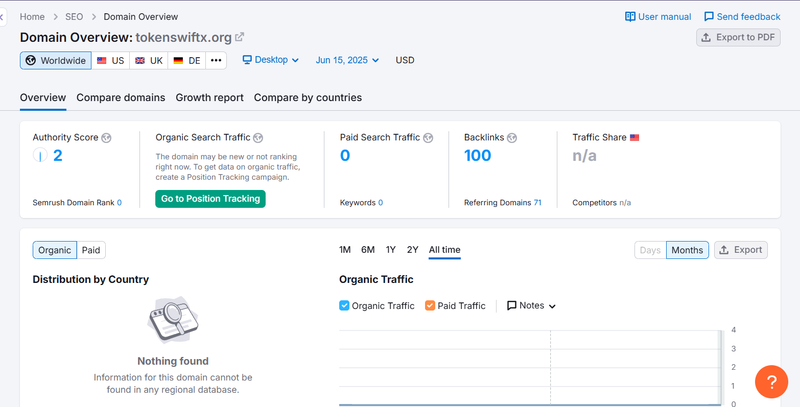Click the Nothing found magnifier illustration
The image size is (800, 407).
pos(173,320)
